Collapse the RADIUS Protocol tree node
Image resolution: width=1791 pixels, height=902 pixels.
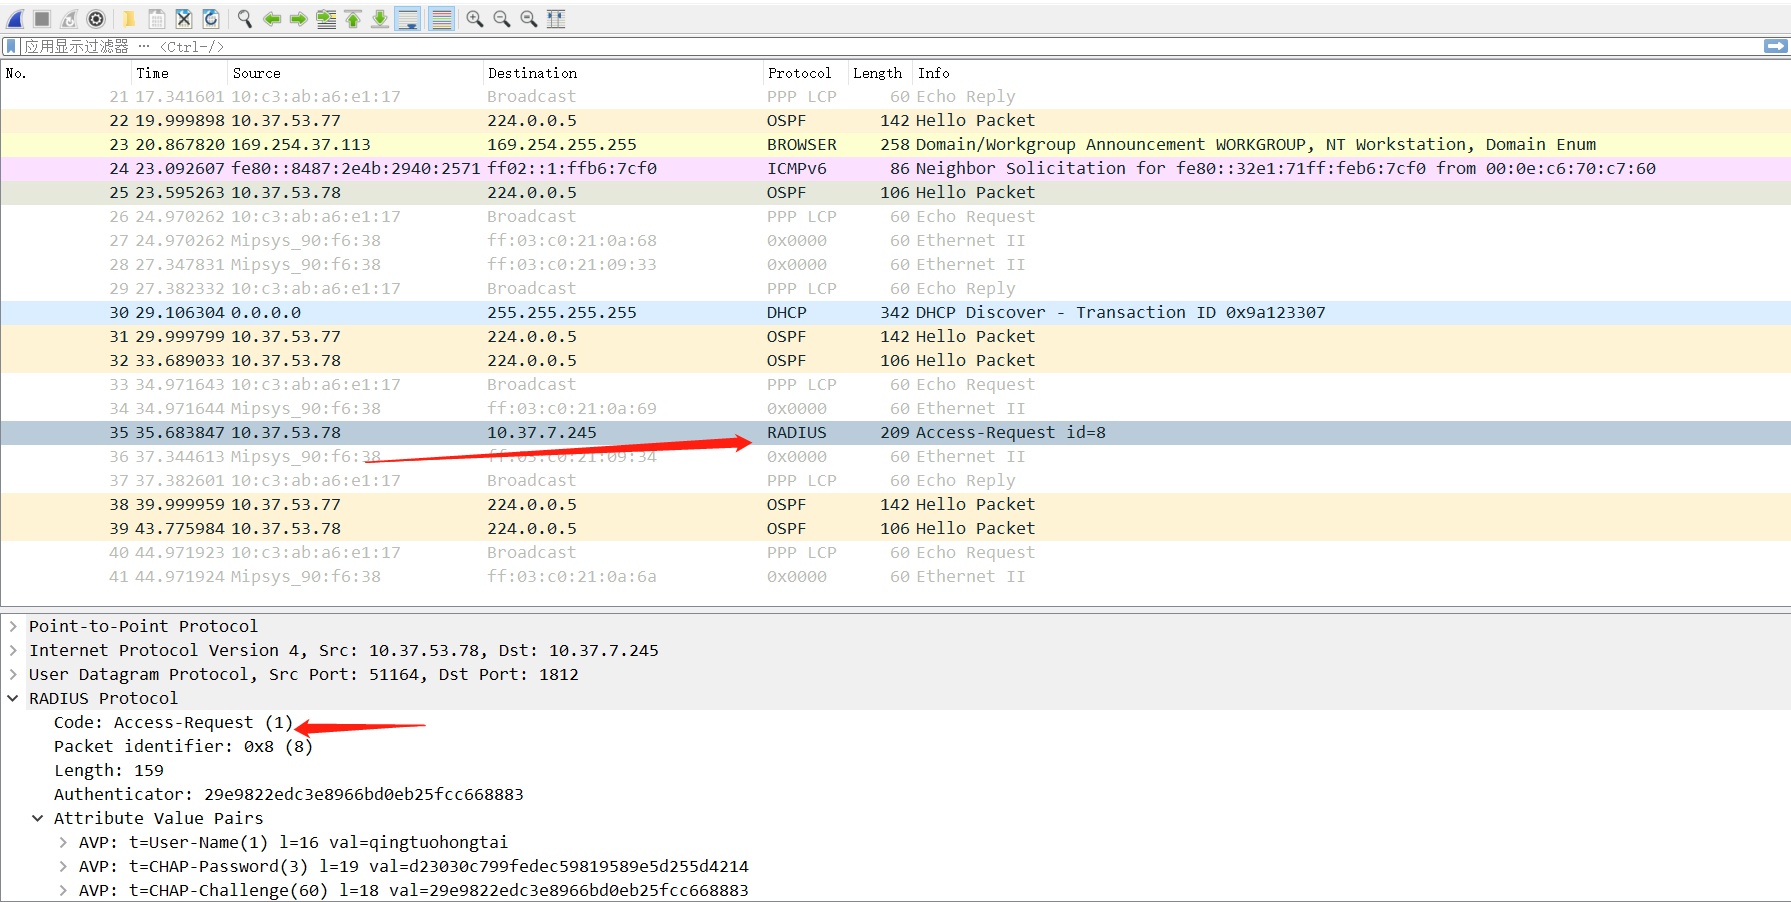pos(13,698)
